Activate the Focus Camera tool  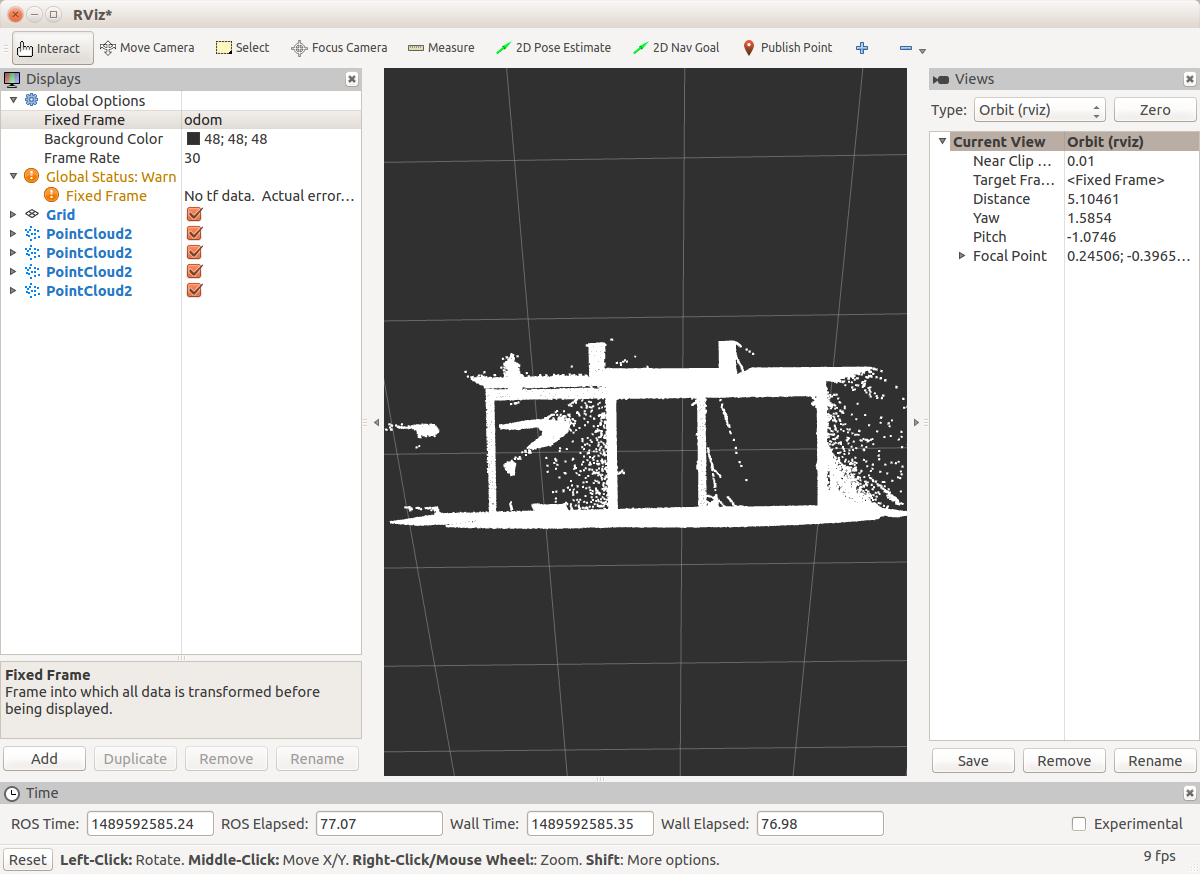(x=339, y=47)
